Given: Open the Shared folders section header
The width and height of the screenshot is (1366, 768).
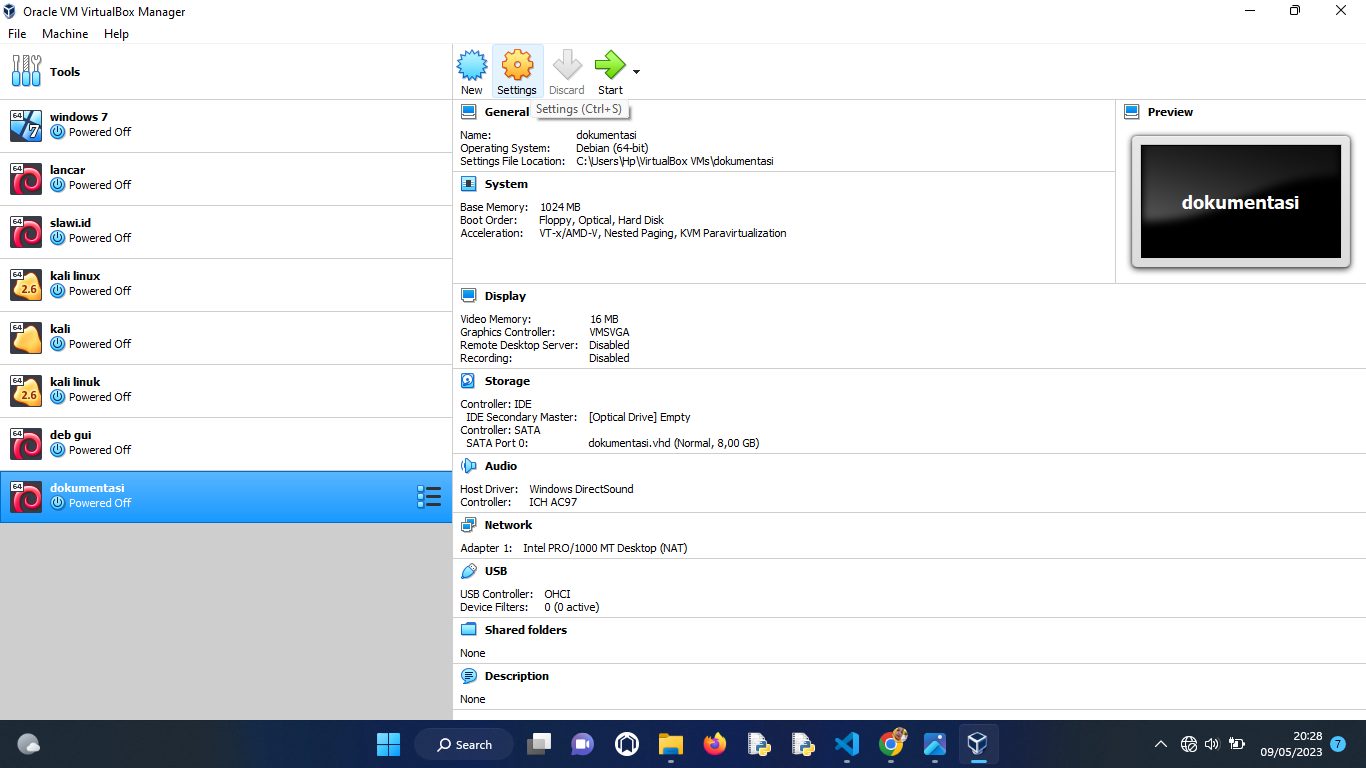Looking at the screenshot, I should pyautogui.click(x=526, y=630).
